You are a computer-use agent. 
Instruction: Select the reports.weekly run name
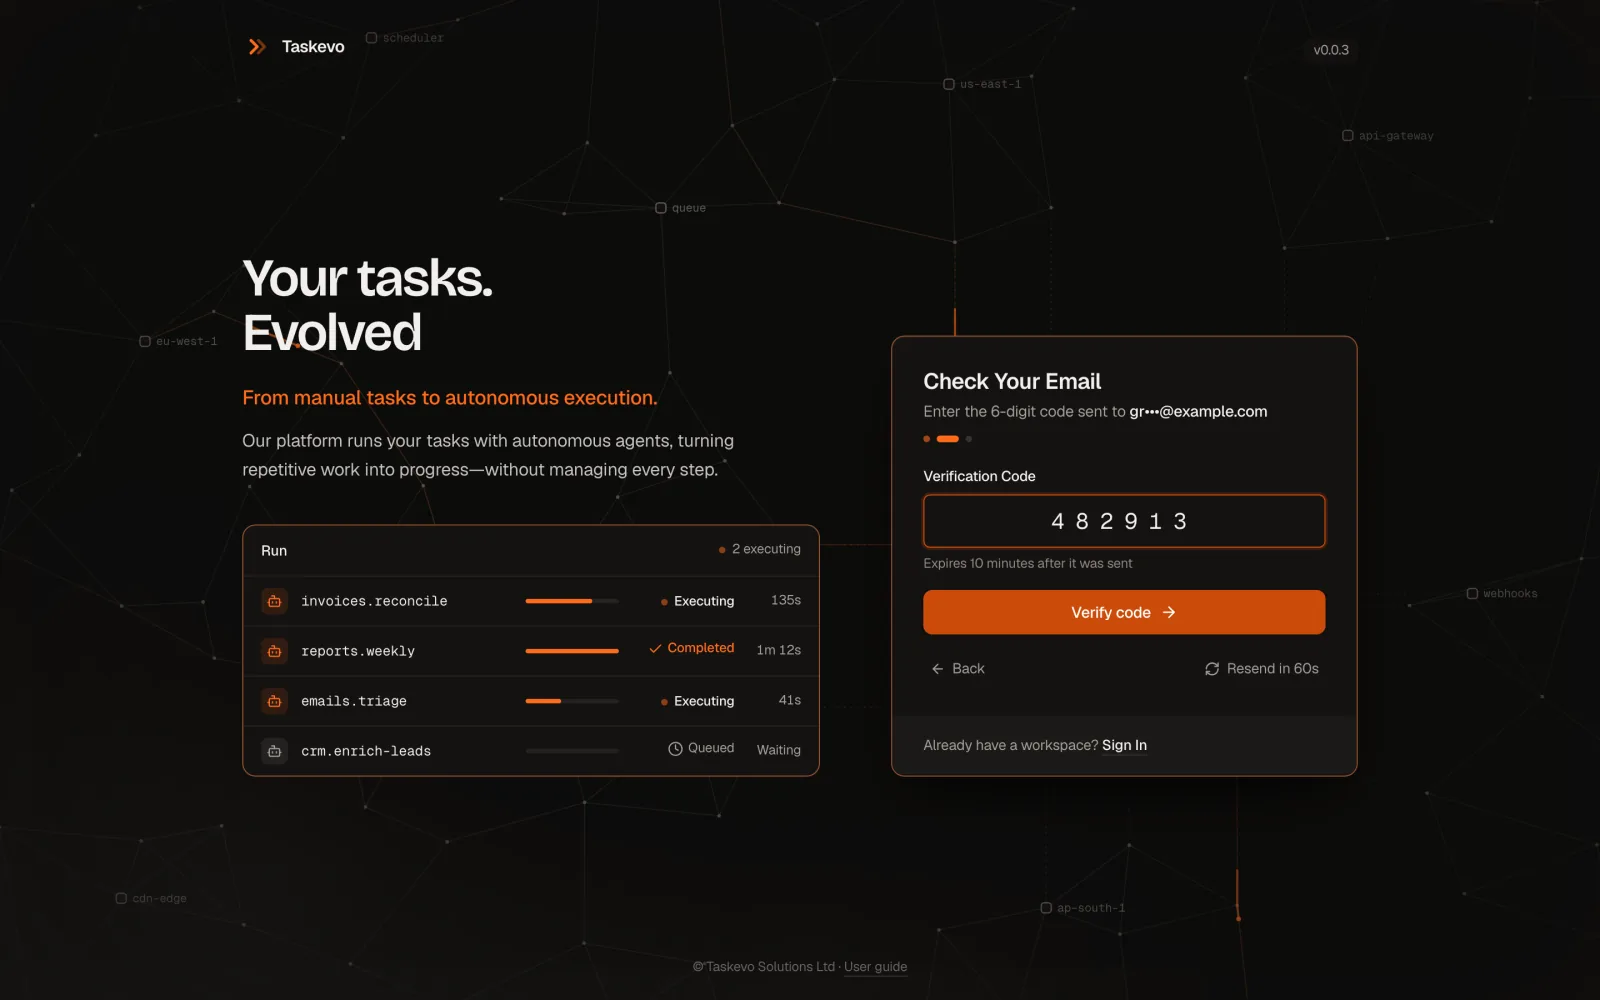(x=358, y=651)
